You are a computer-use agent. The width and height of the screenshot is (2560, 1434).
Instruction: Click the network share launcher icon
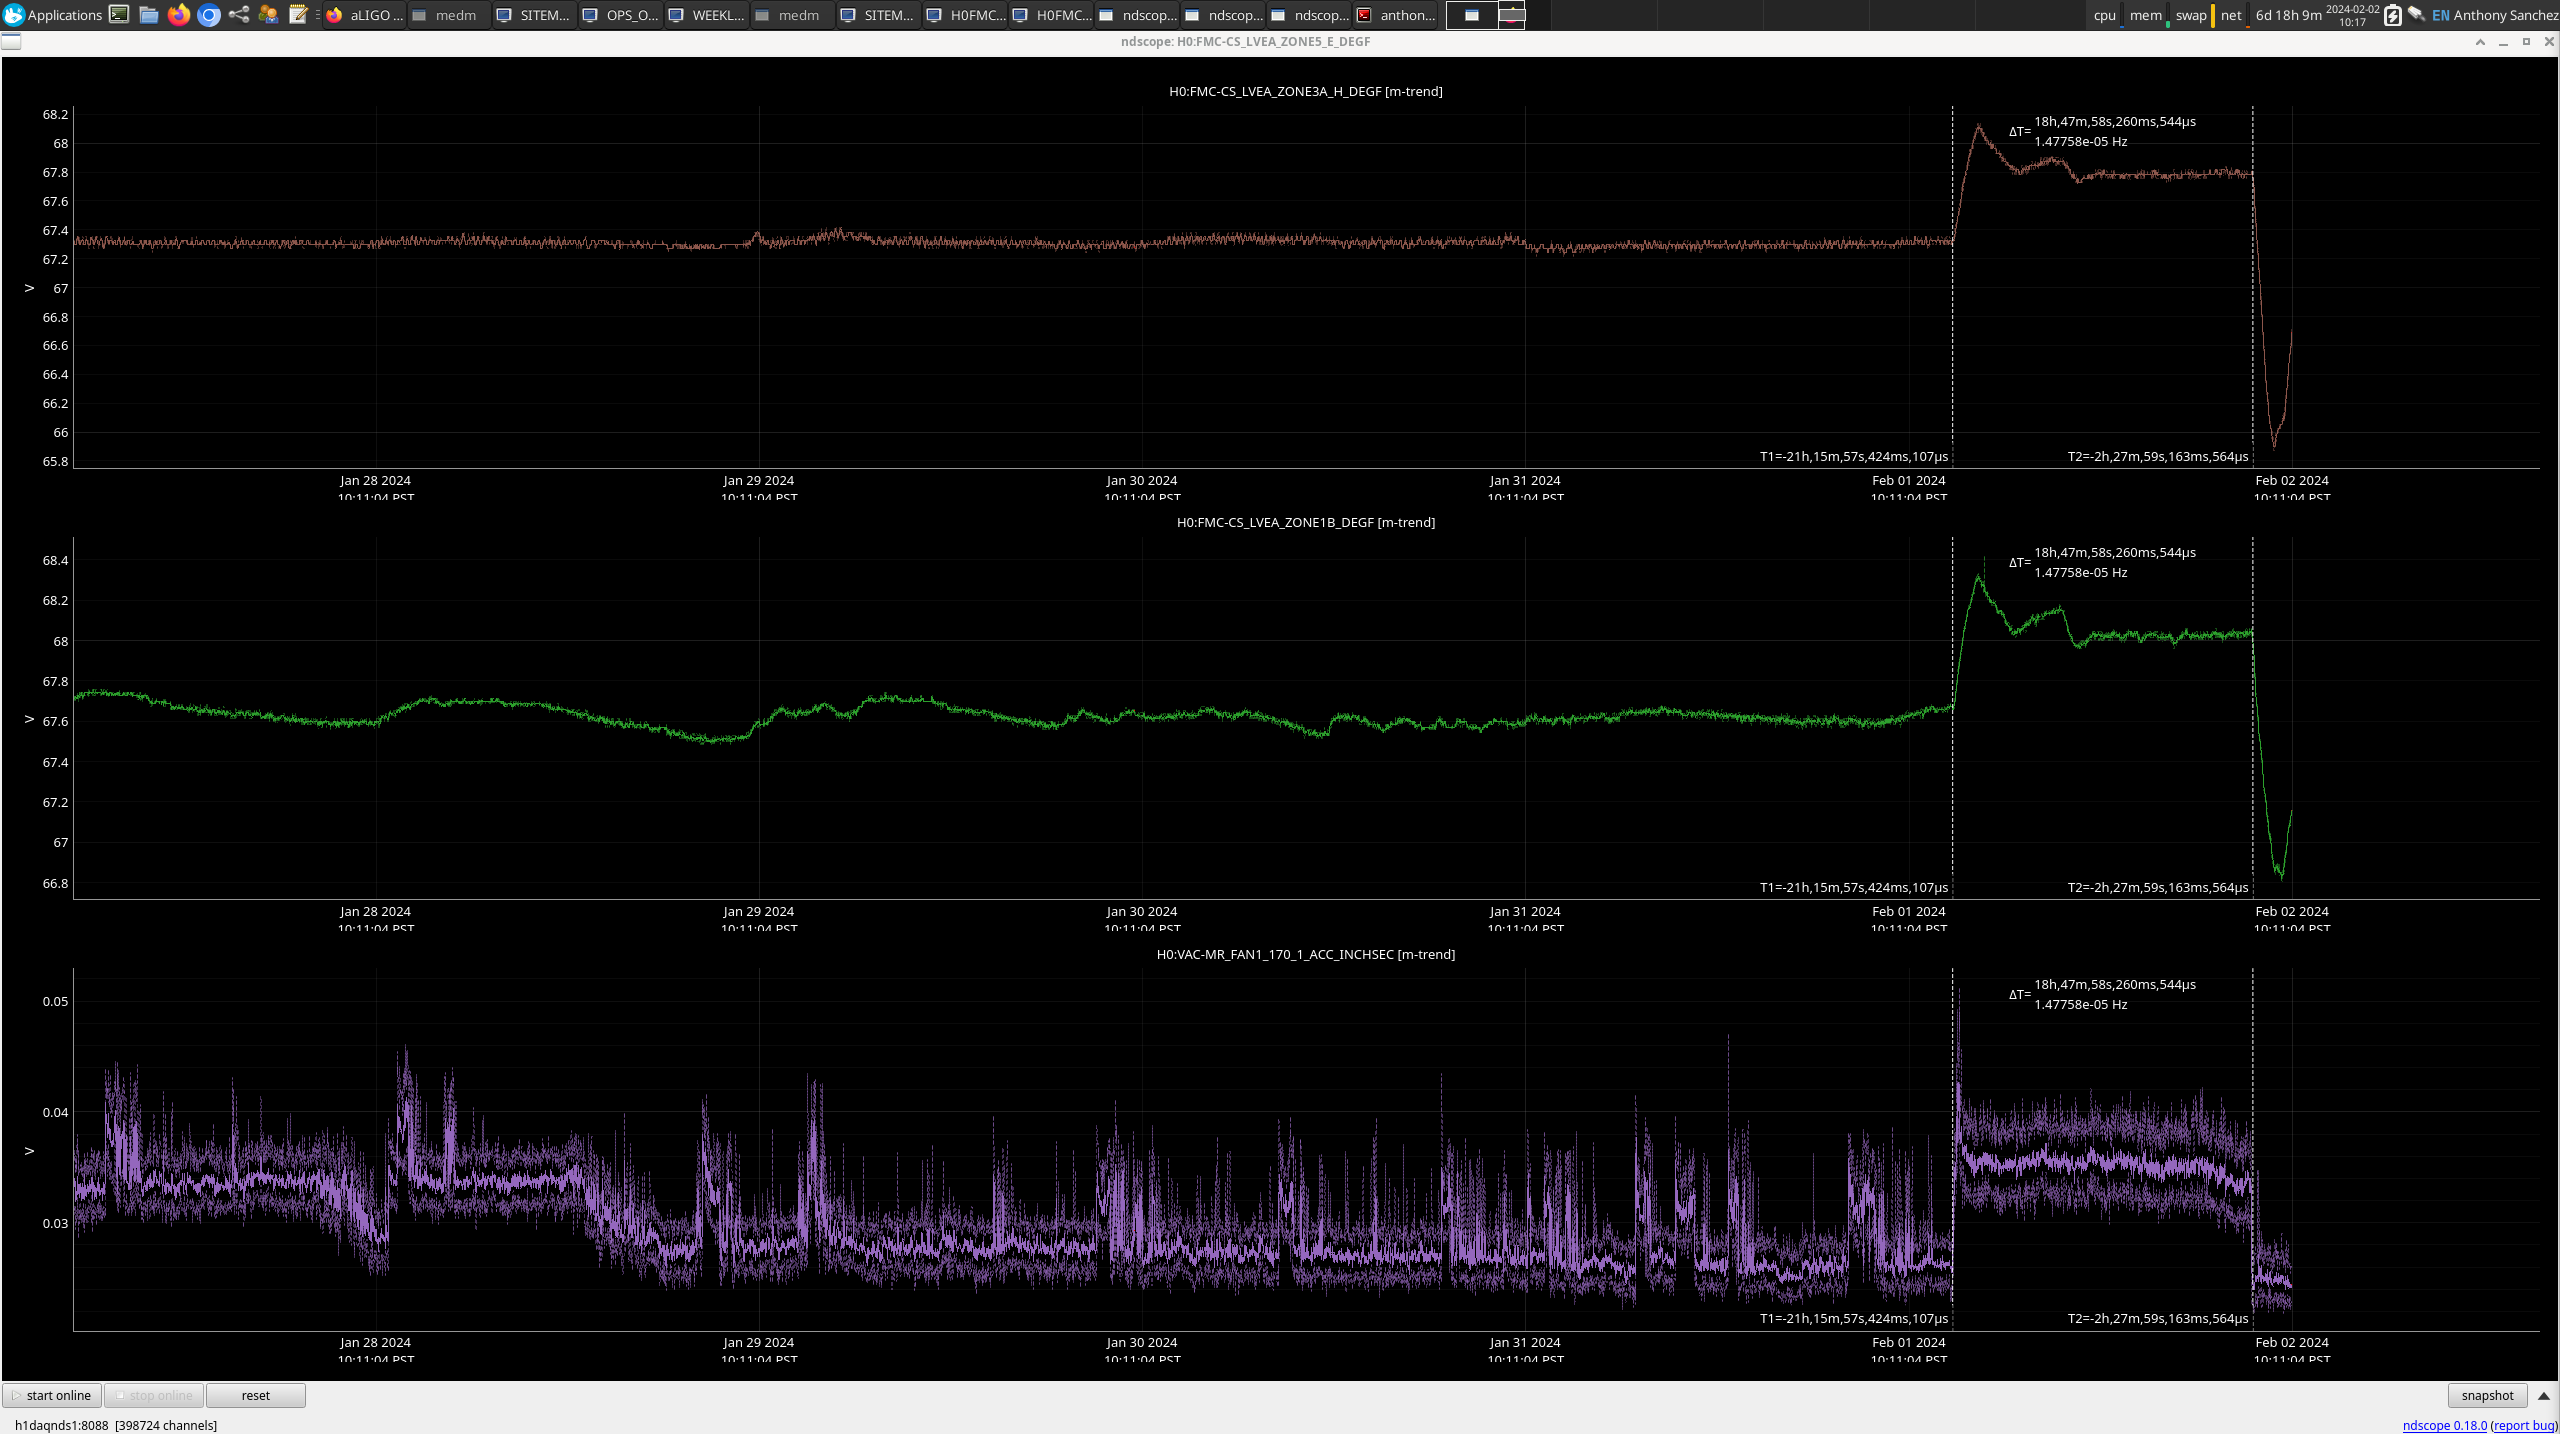[239, 15]
